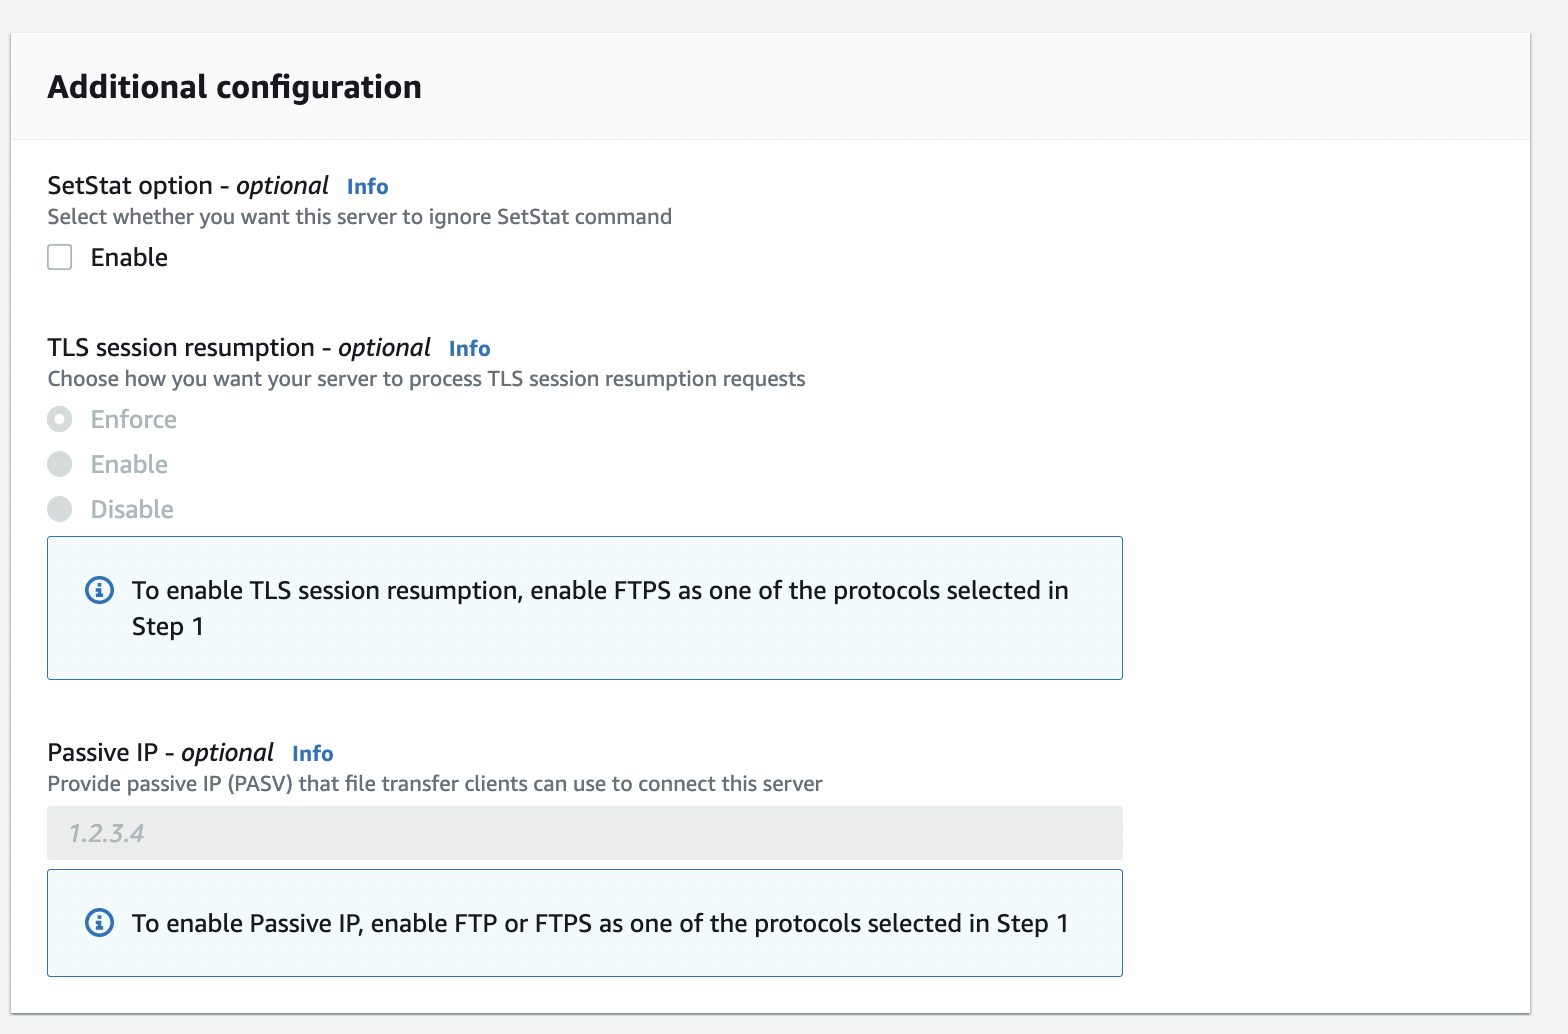Click info icon in TLS session resumption notice
1568x1034 pixels.
tap(99, 590)
